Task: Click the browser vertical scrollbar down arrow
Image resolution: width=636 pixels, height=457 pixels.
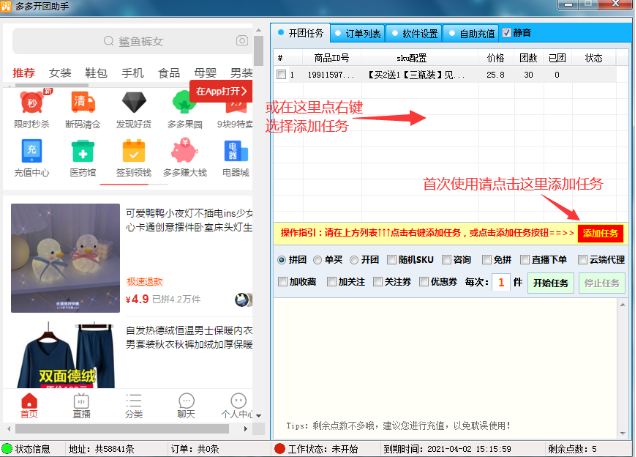Action: 258,416
